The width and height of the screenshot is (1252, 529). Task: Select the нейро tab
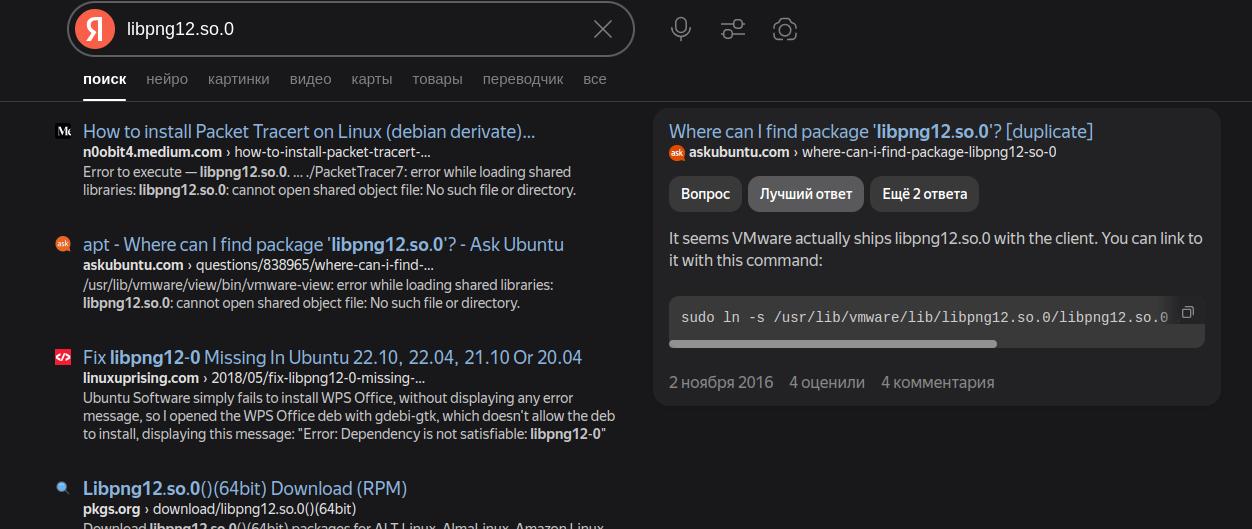pos(167,79)
